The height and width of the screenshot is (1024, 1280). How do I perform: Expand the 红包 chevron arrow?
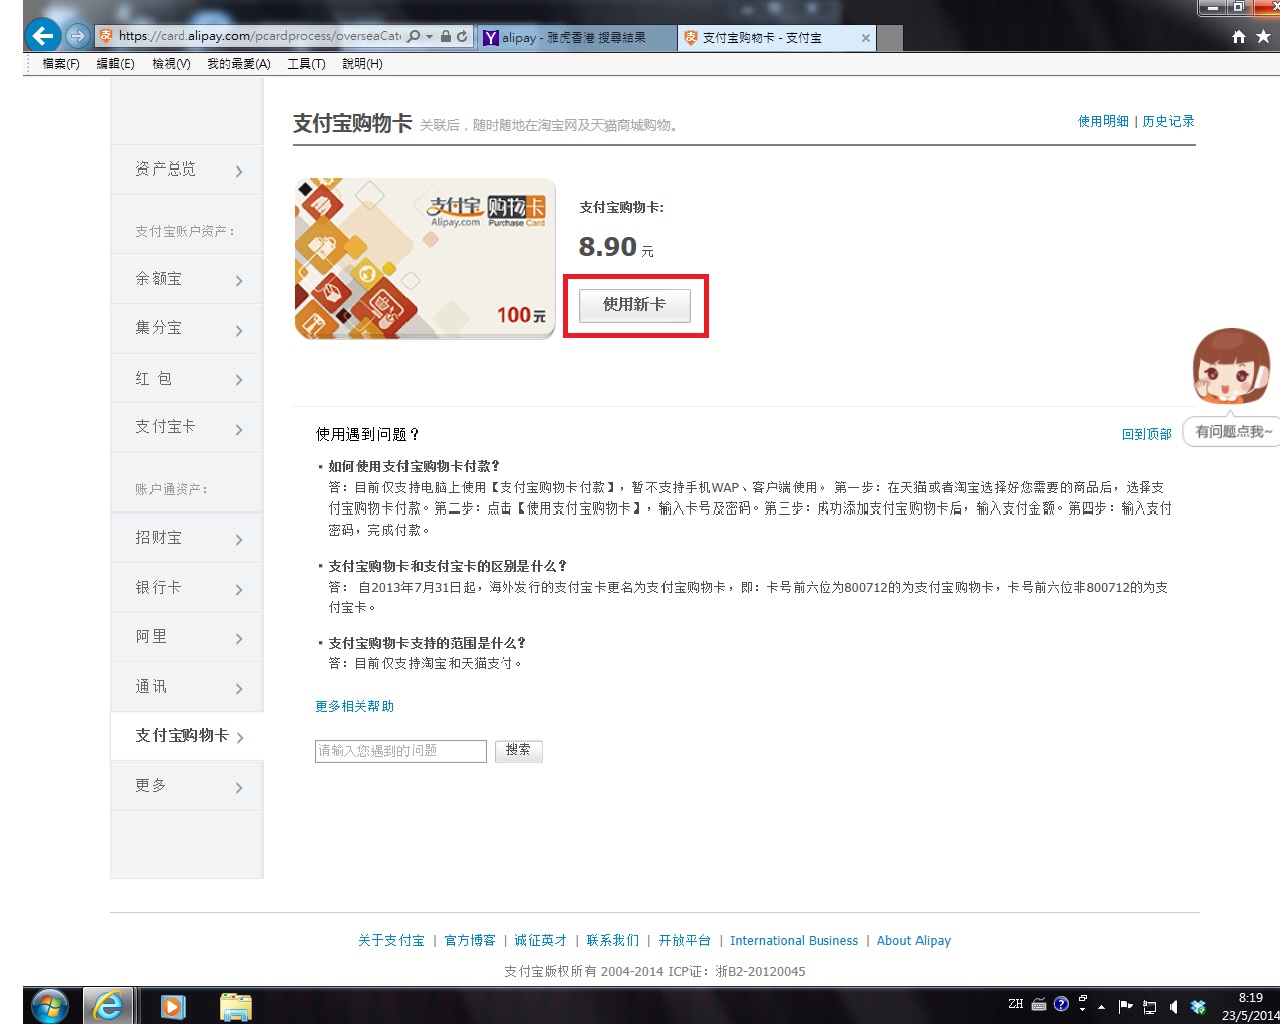[239, 380]
